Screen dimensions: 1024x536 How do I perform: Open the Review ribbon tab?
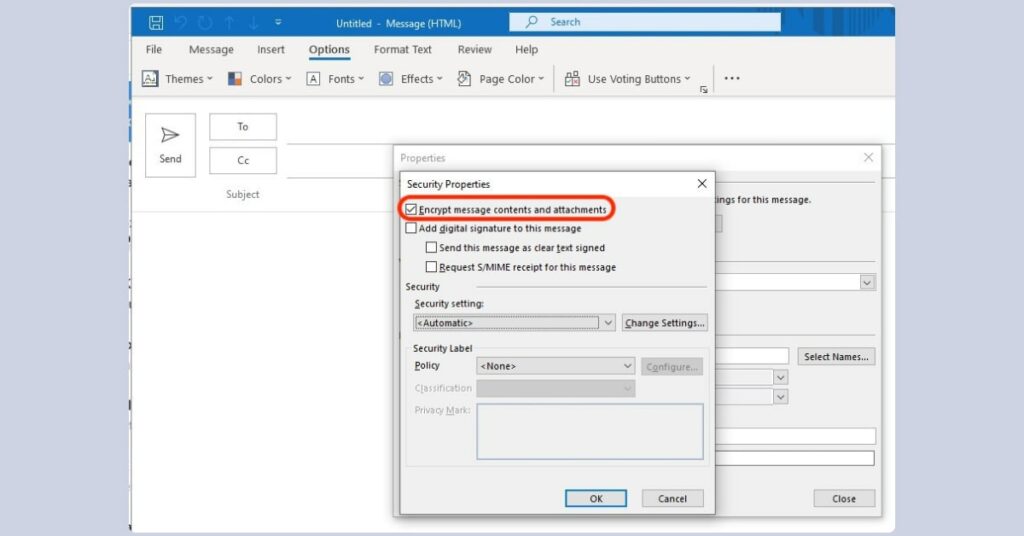(474, 50)
